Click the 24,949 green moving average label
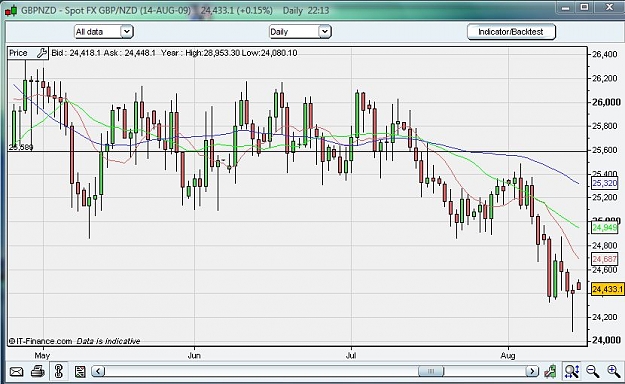 click(x=605, y=228)
